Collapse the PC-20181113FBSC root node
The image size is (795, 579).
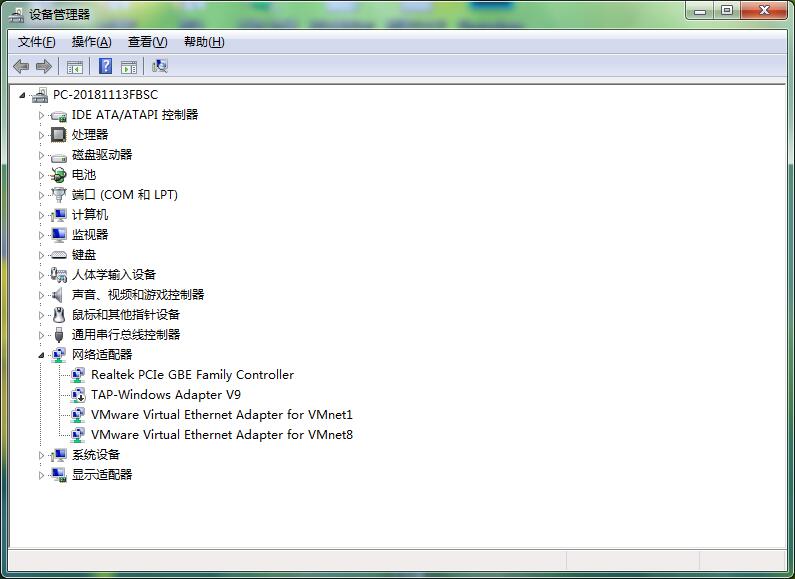[22, 95]
